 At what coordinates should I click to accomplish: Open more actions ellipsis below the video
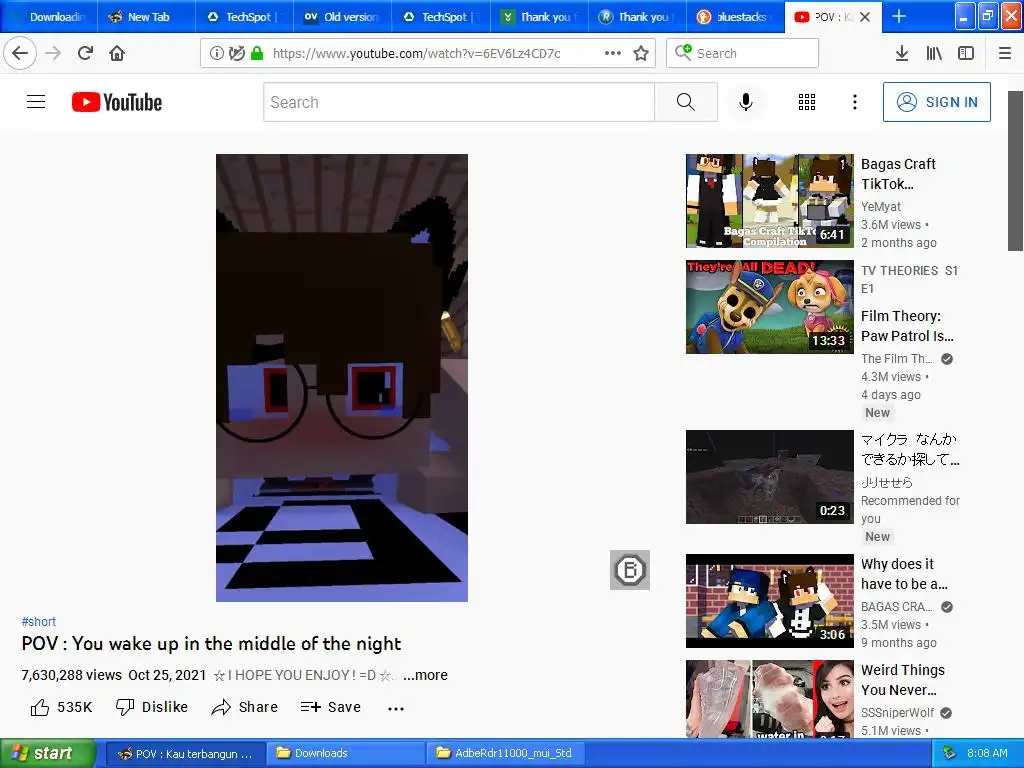click(x=396, y=708)
